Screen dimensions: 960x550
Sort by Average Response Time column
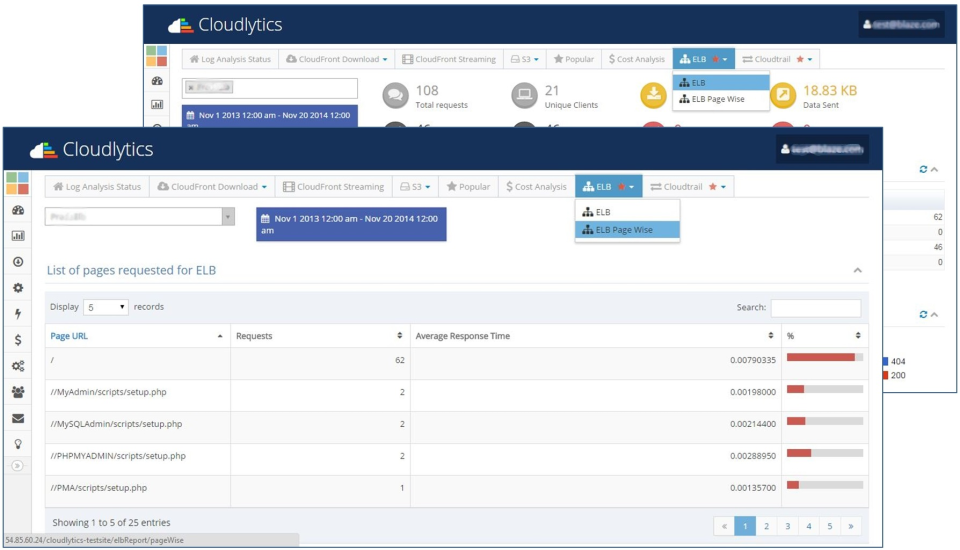pyautogui.click(x=596, y=336)
